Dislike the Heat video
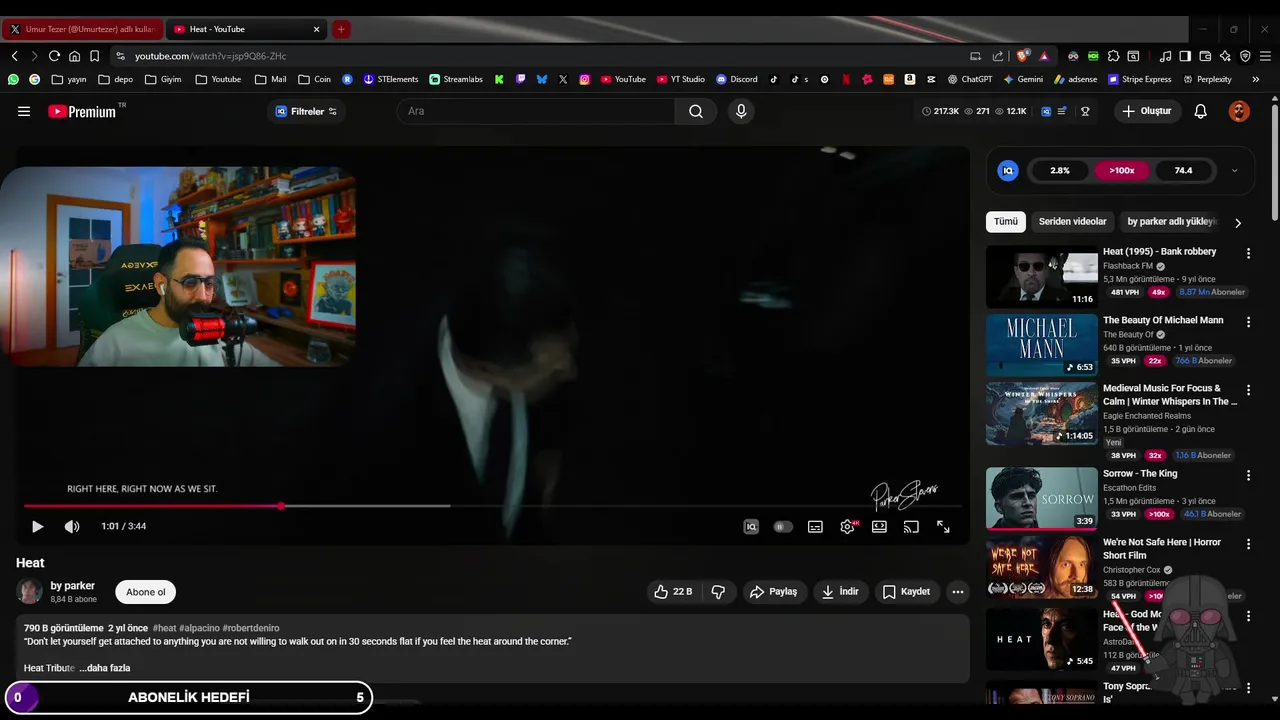1280x720 pixels. pos(718,592)
